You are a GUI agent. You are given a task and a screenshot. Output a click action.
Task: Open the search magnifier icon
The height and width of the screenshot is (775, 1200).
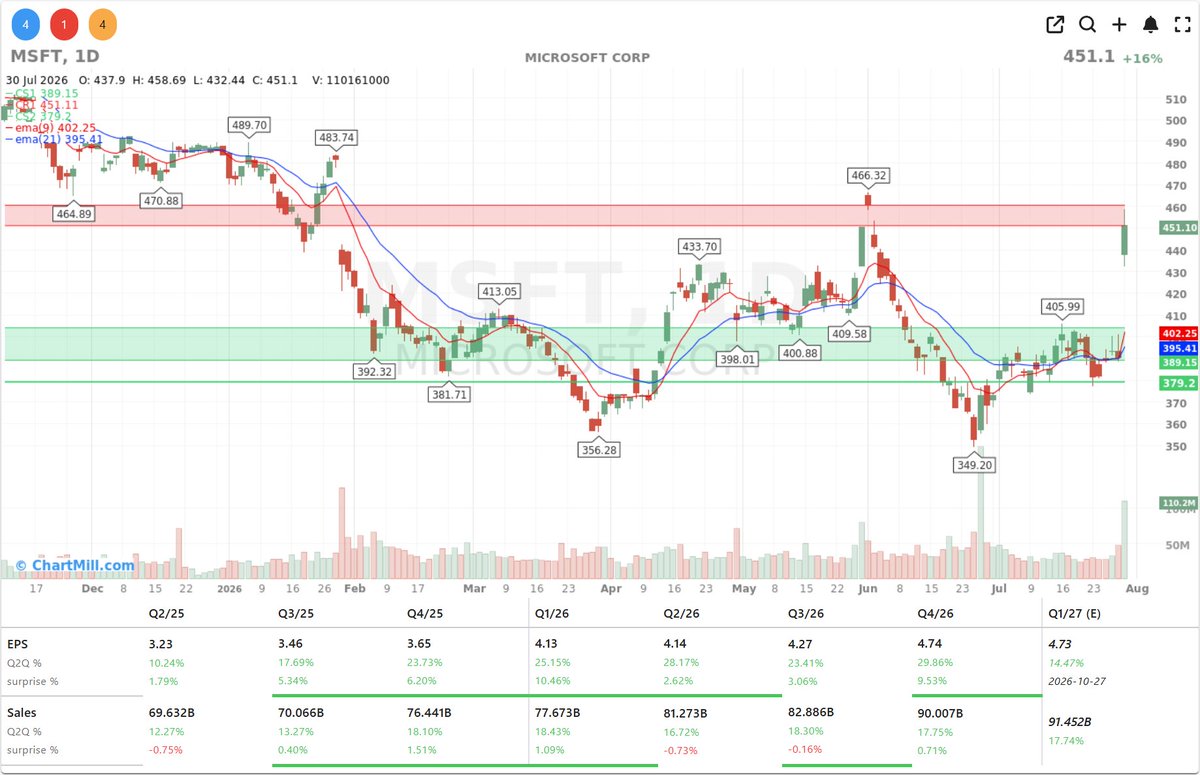(x=1087, y=25)
